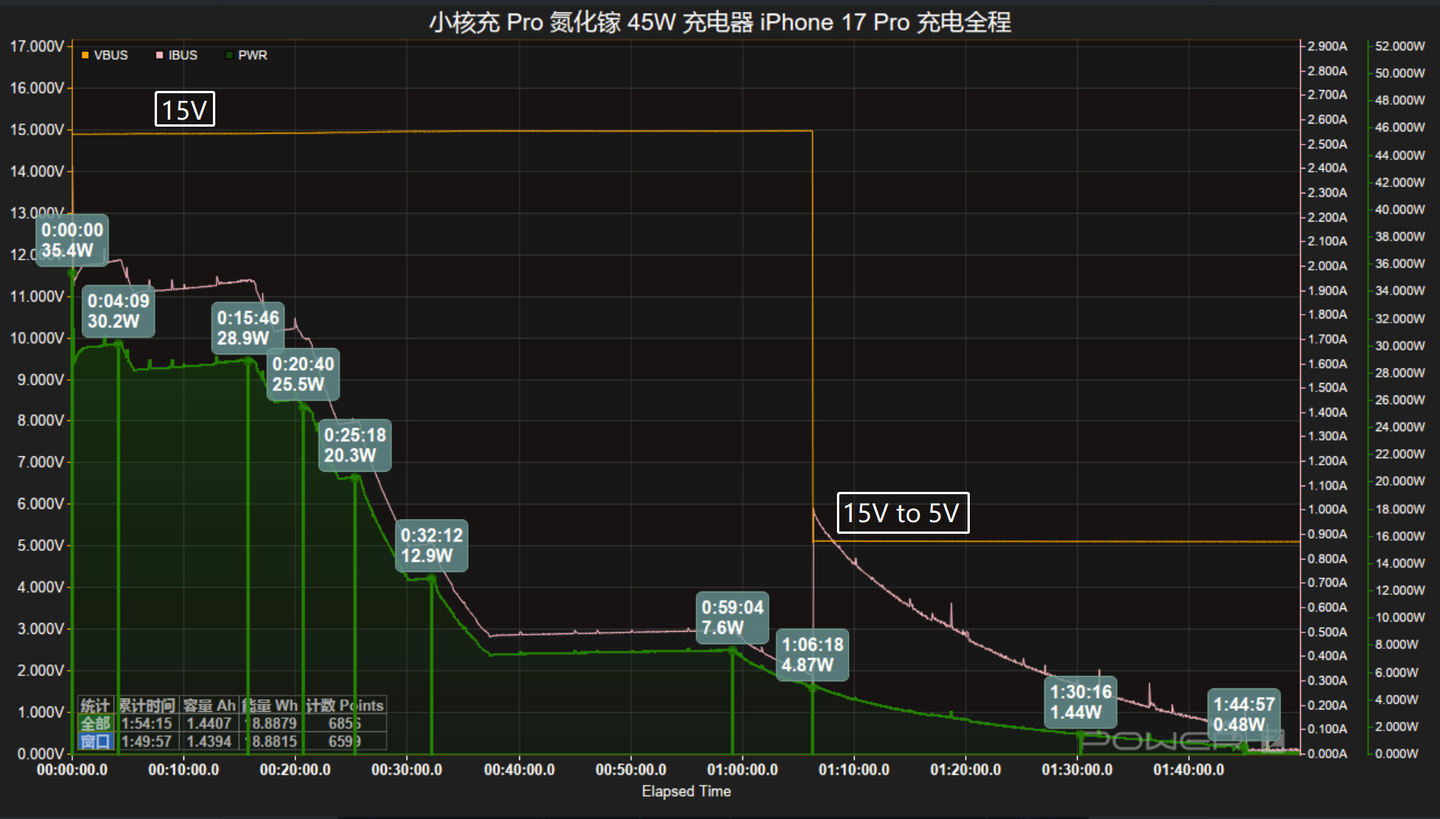The width and height of the screenshot is (1440, 819).
Task: Click the 16.000W power axis label
Action: tap(1399, 536)
